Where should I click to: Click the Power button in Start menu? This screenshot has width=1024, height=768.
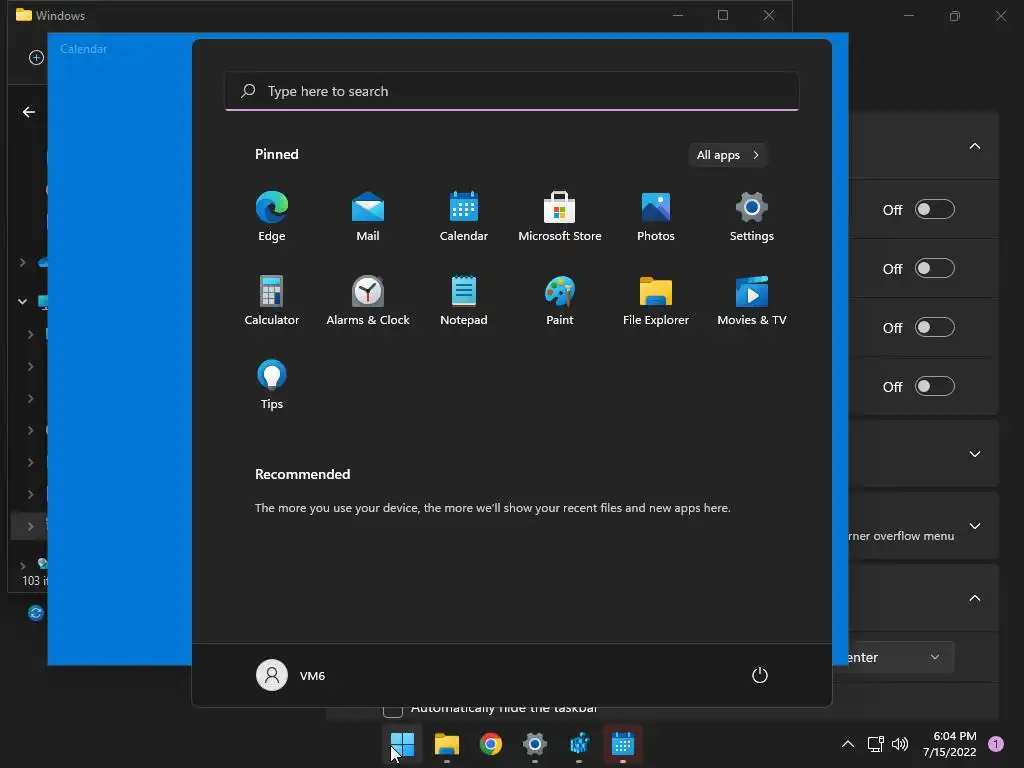760,675
